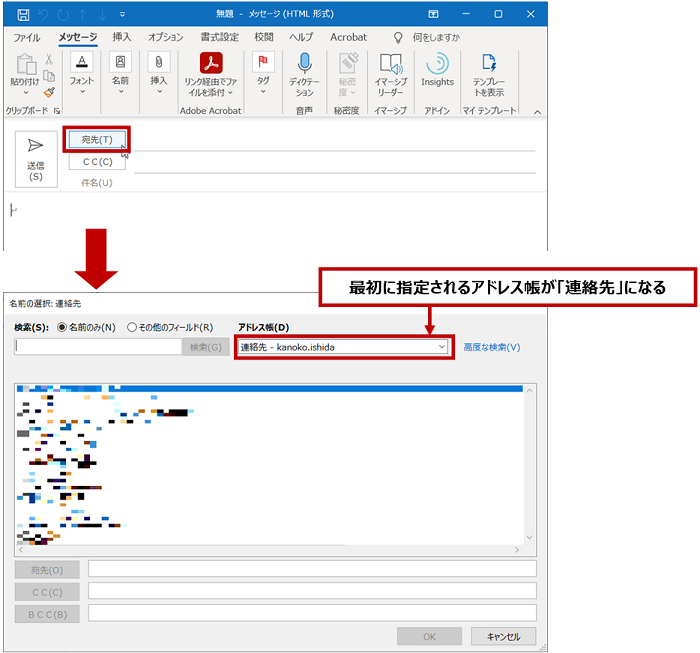Screen dimensions: 700x653
Task: Open the Immersive Reader (イマーシブリーダー) icon
Action: [389, 64]
